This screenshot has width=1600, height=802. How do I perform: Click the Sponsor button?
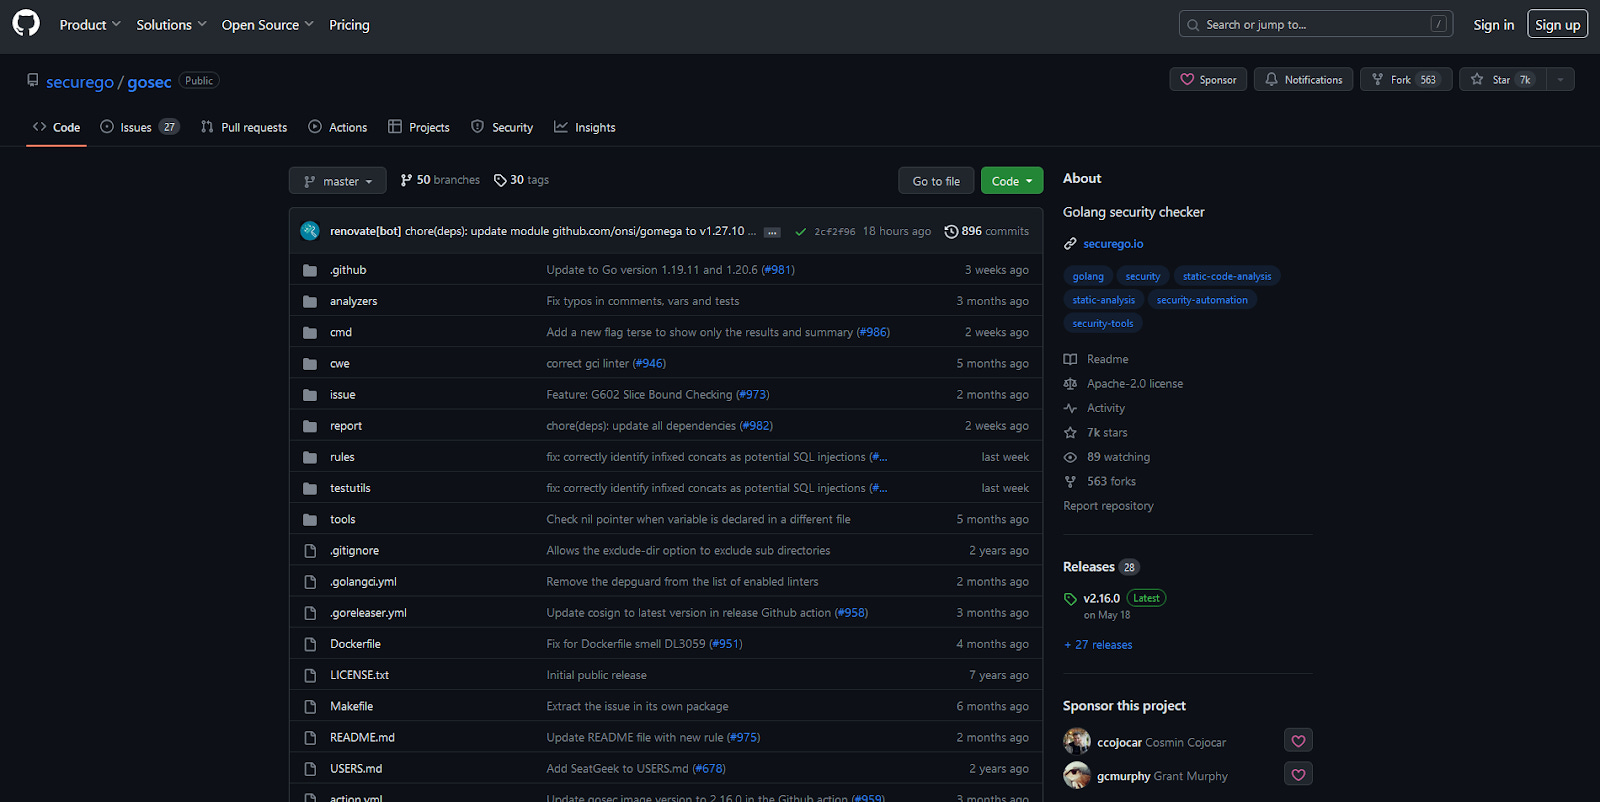[1208, 80]
